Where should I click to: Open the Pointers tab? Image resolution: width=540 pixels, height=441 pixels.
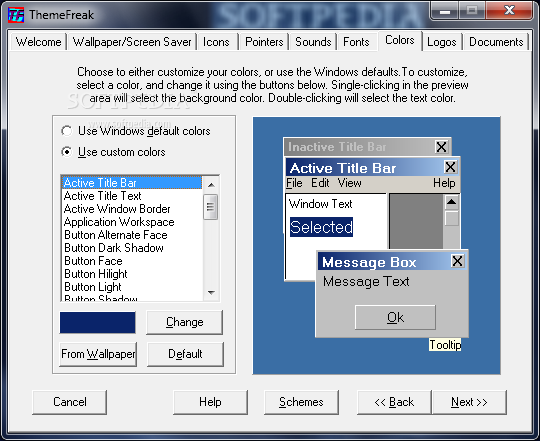pyautogui.click(x=264, y=42)
